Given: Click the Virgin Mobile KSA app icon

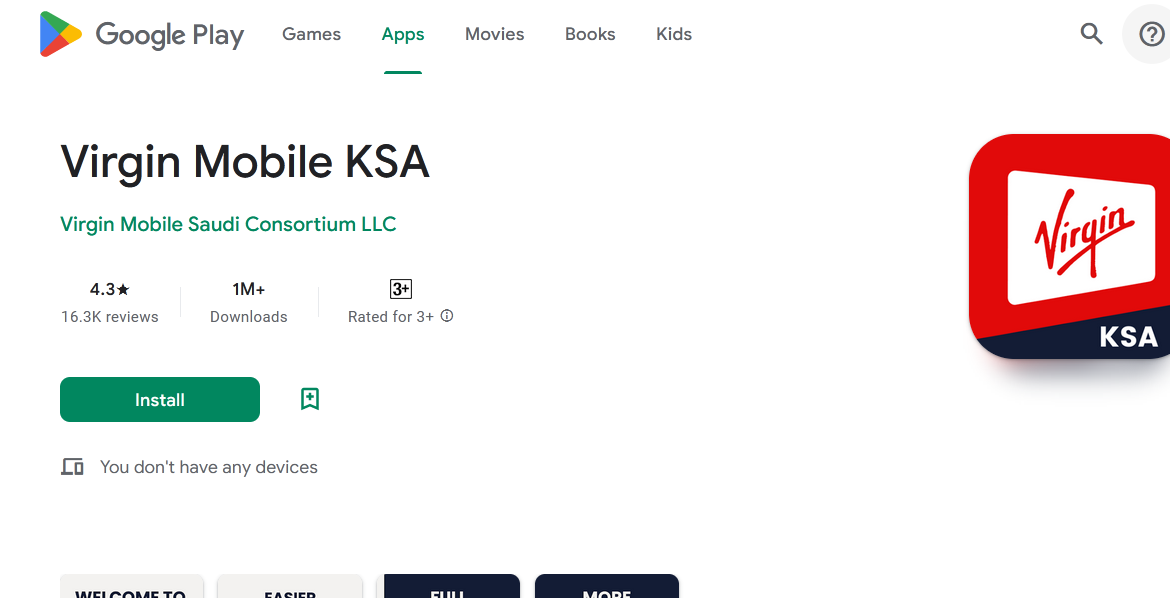Looking at the screenshot, I should pyautogui.click(x=1069, y=246).
